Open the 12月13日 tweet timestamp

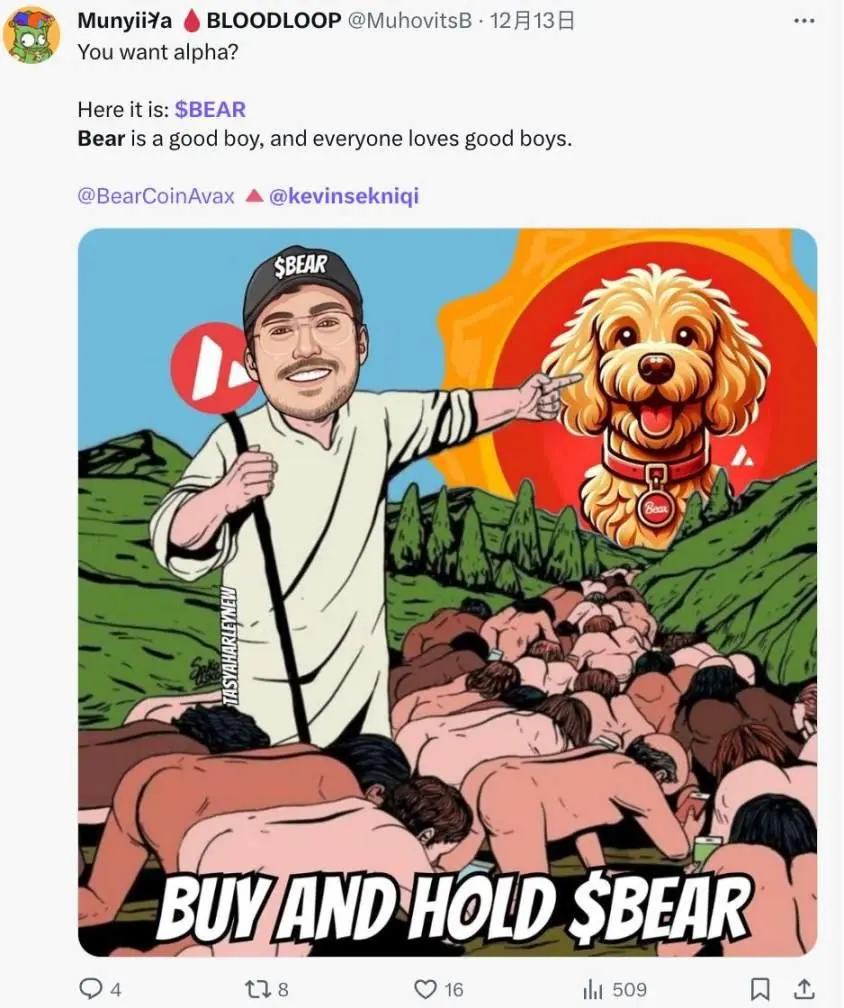tap(532, 21)
